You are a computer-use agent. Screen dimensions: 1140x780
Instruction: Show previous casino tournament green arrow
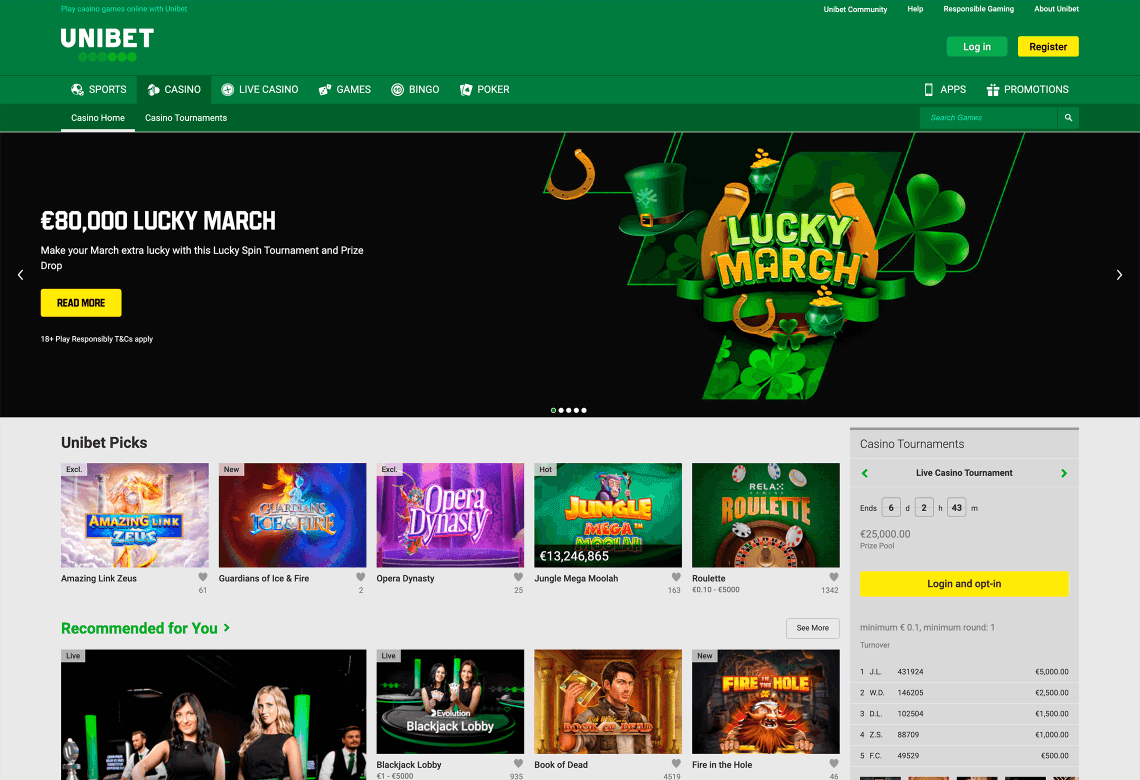864,473
